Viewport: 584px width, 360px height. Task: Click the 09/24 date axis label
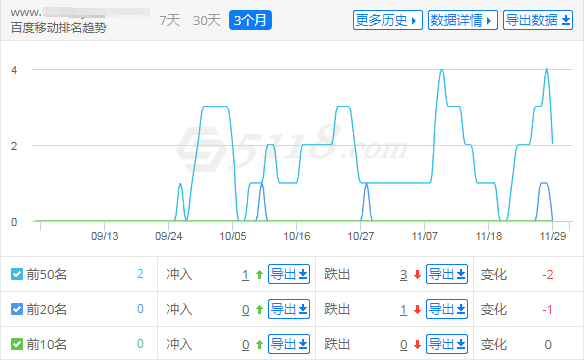pyautogui.click(x=168, y=236)
